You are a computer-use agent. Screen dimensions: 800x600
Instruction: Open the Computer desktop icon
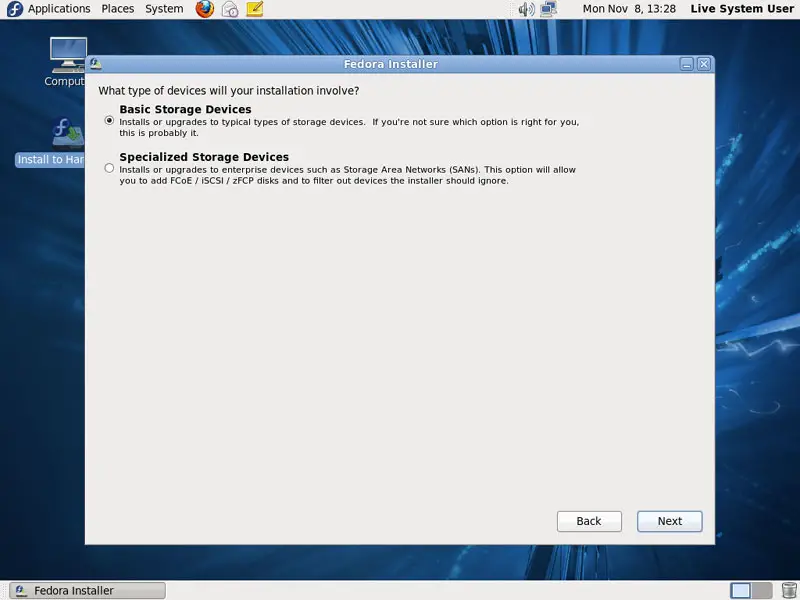(x=67, y=62)
